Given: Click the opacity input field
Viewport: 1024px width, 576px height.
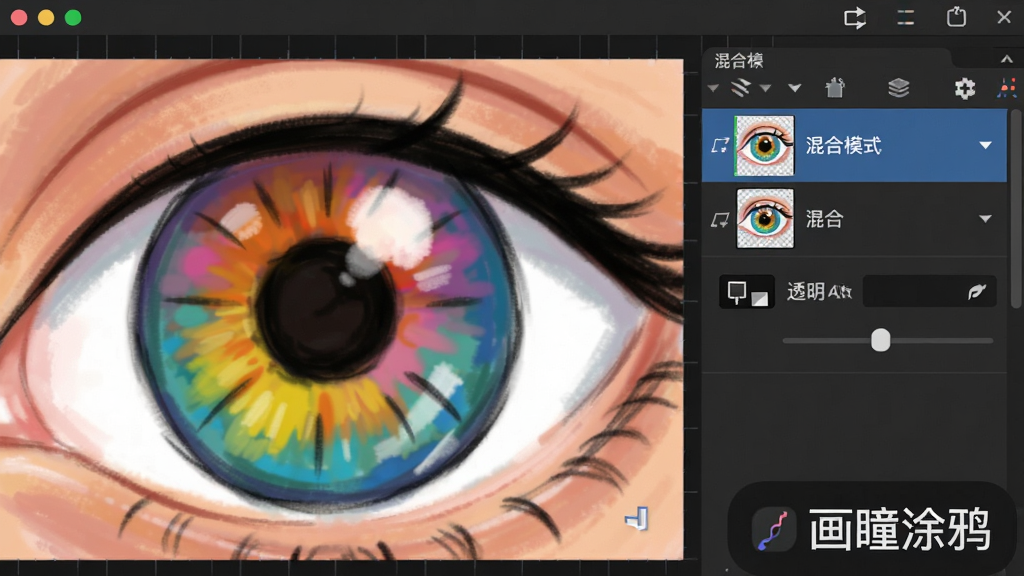Looking at the screenshot, I should (929, 292).
